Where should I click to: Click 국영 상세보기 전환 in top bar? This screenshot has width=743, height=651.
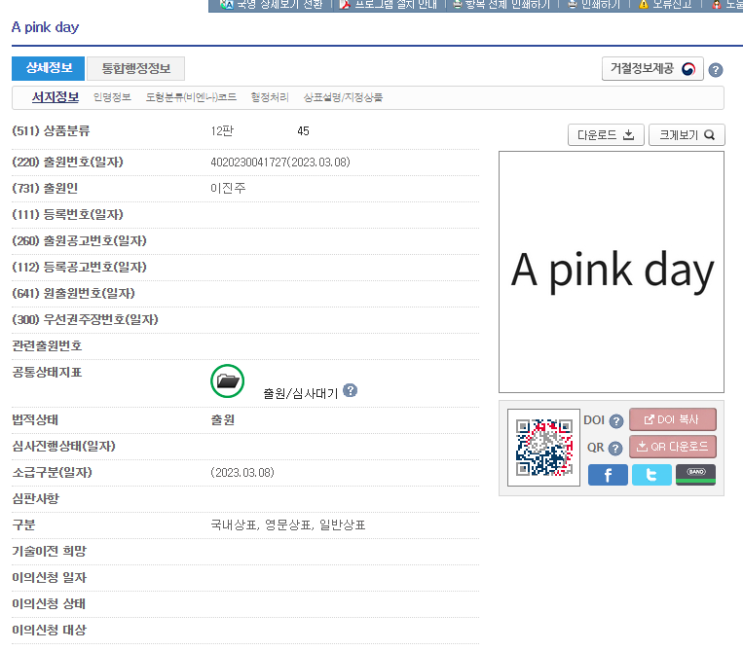[x=272, y=5]
